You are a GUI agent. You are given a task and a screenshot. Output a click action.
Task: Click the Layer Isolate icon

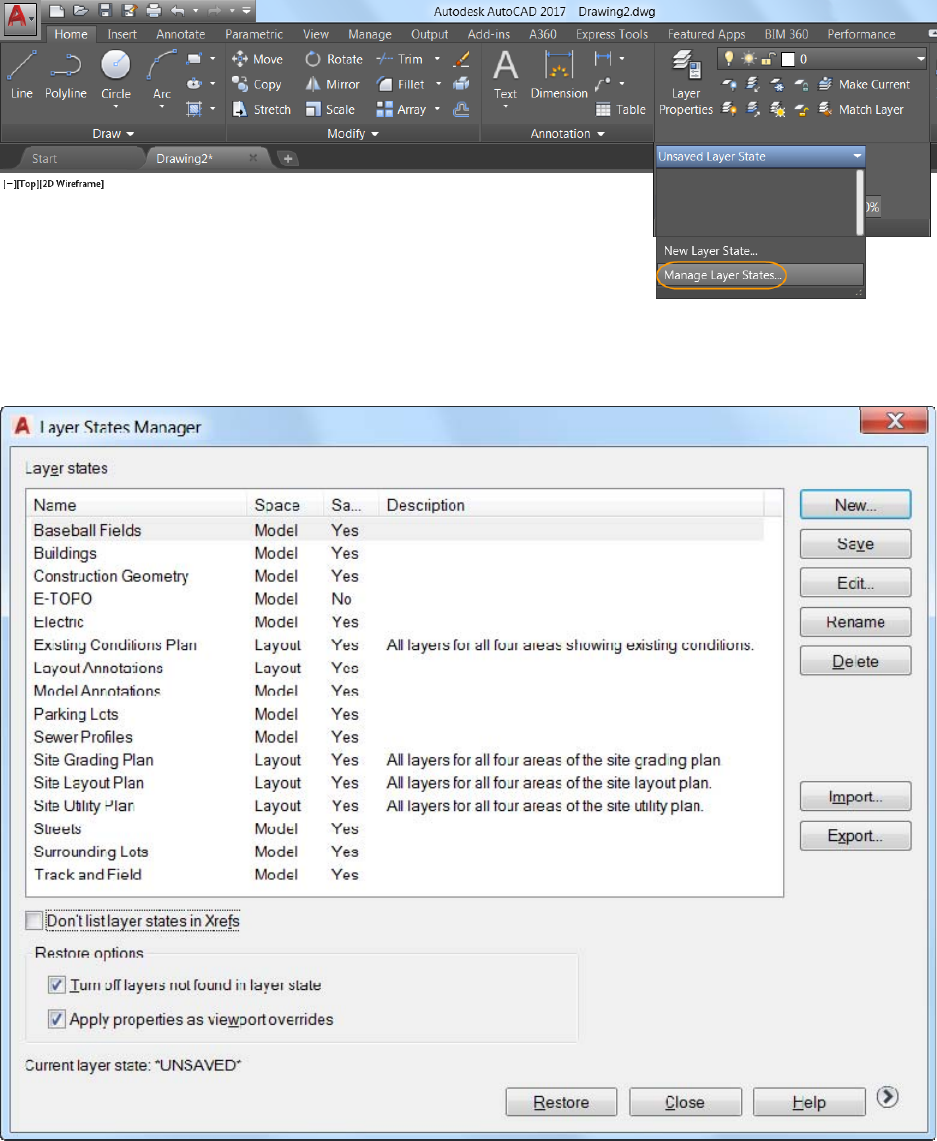[753, 84]
